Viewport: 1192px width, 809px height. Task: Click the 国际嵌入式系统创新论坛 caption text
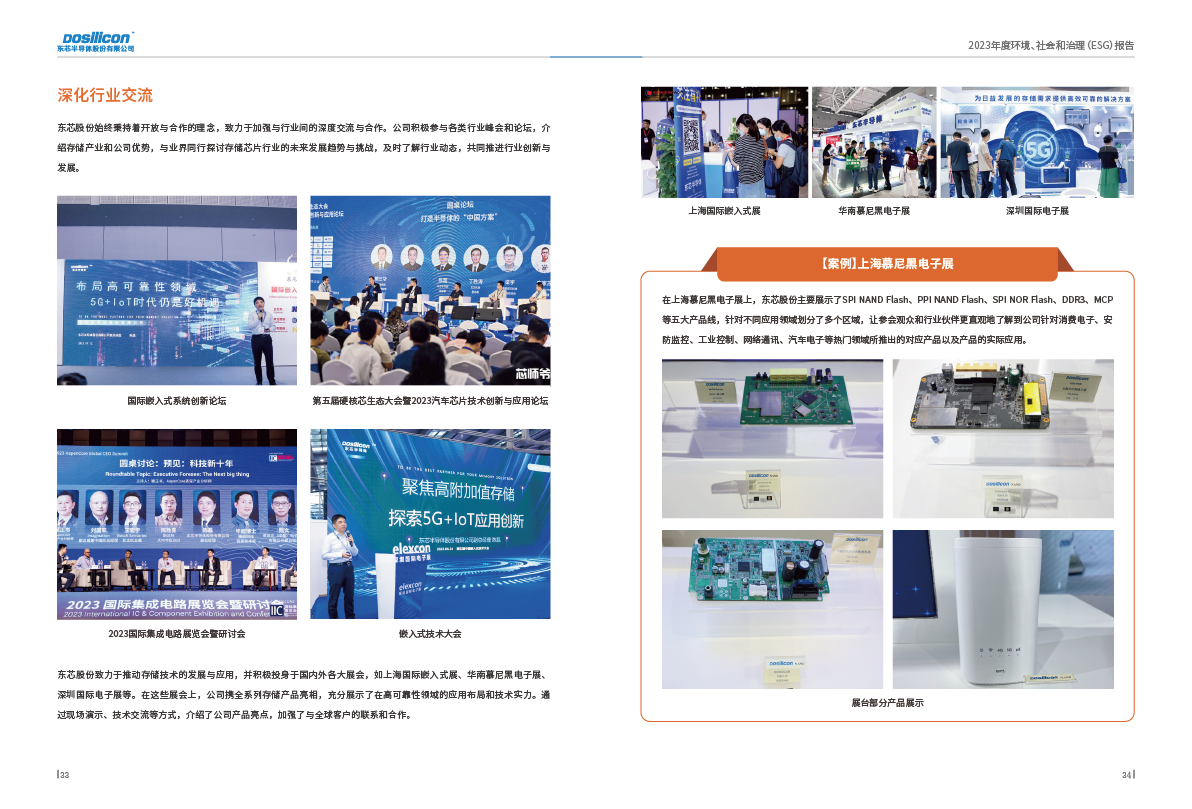click(x=176, y=400)
